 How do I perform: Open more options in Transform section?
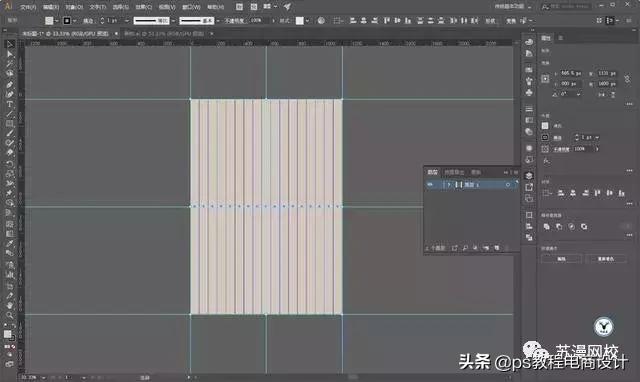pyautogui.click(x=629, y=104)
